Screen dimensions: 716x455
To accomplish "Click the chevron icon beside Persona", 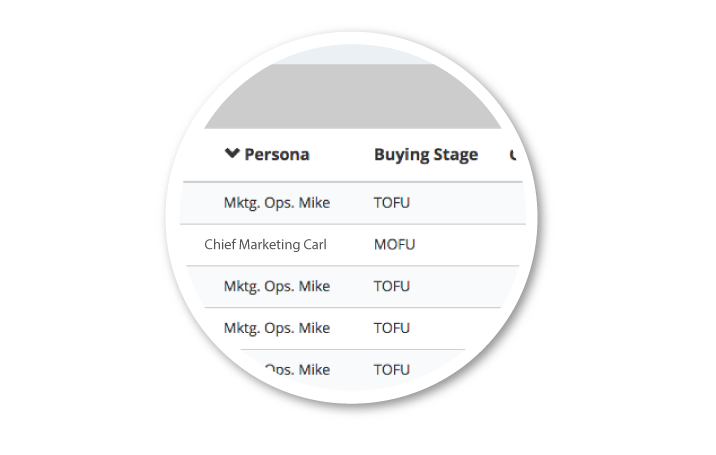I will 232,154.
